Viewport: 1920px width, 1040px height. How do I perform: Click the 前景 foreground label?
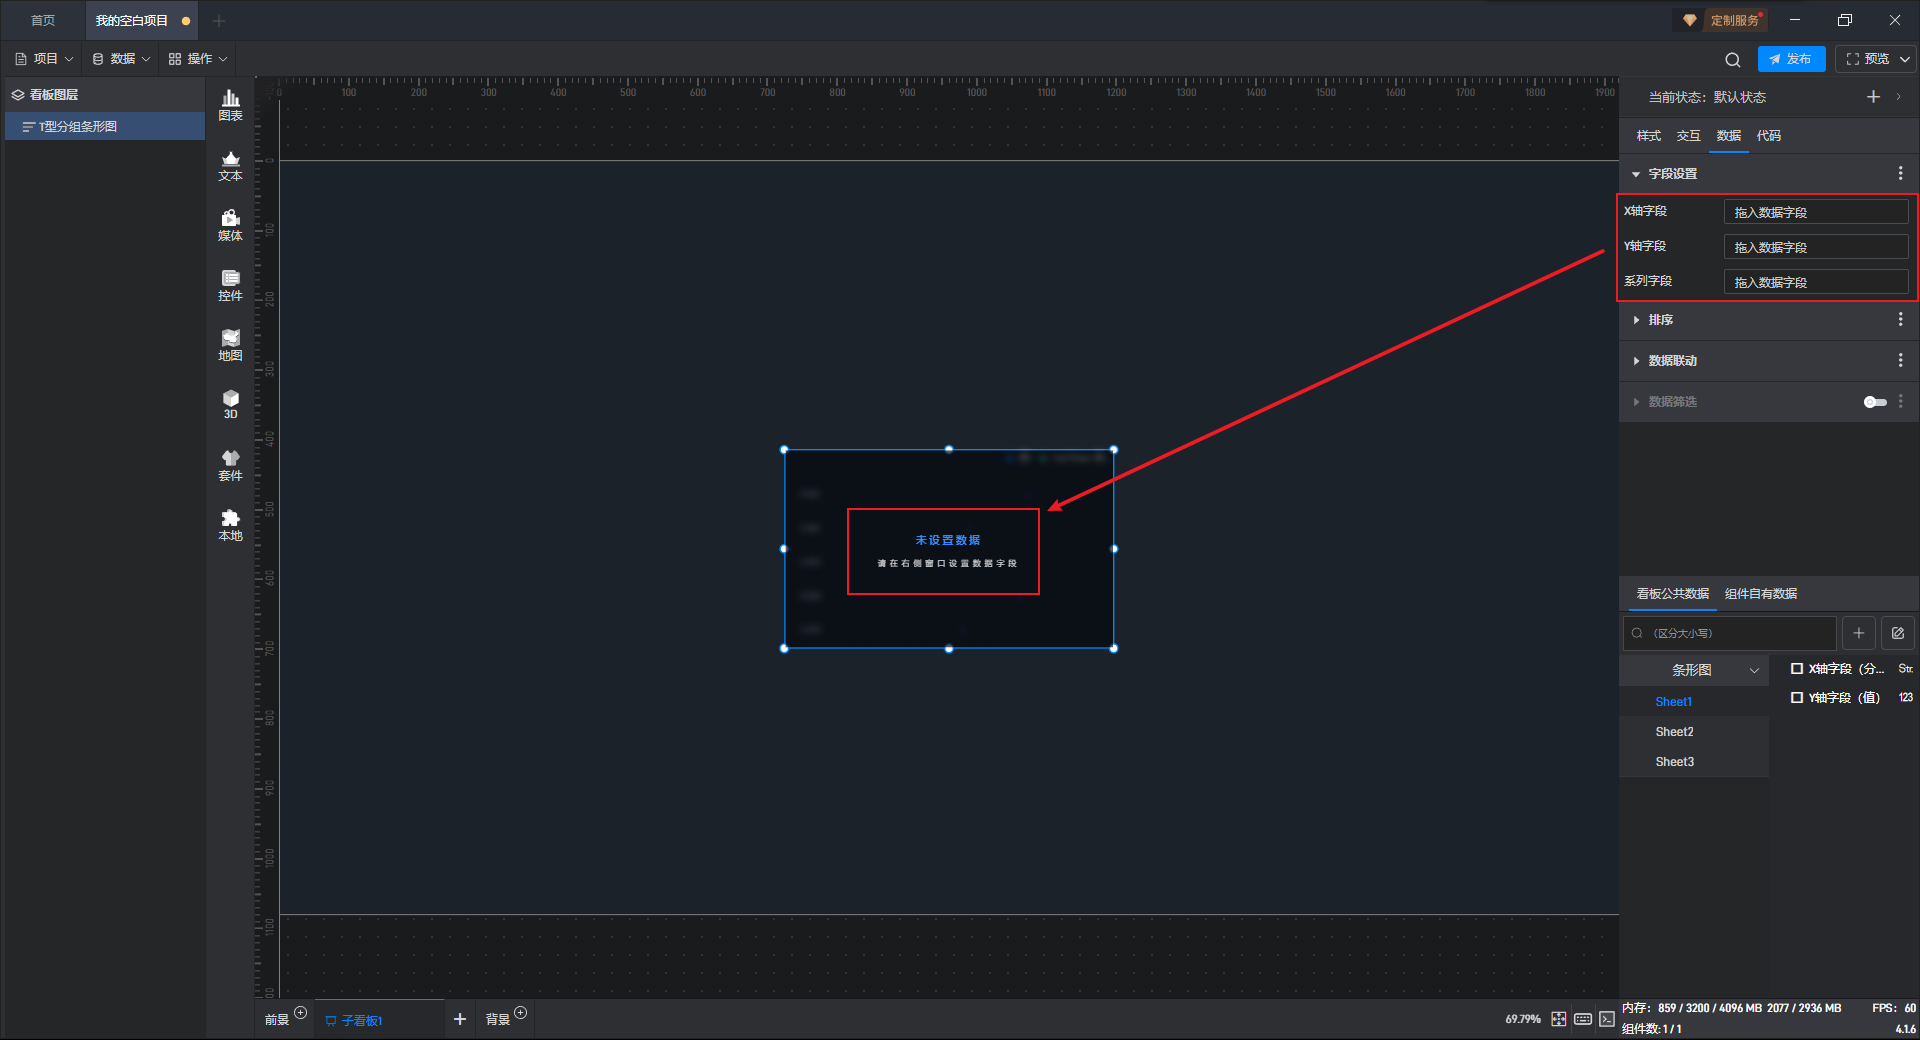(x=276, y=1020)
